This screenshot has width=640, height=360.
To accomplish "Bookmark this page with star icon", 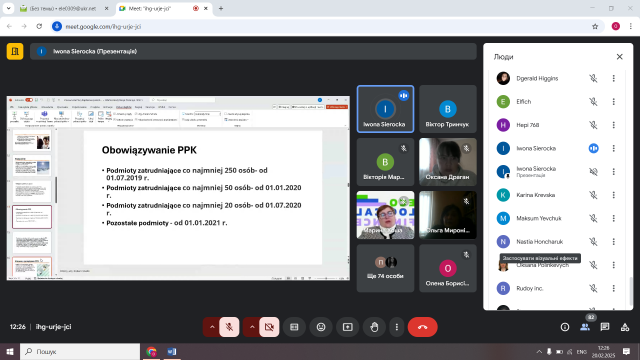I will click(595, 26).
